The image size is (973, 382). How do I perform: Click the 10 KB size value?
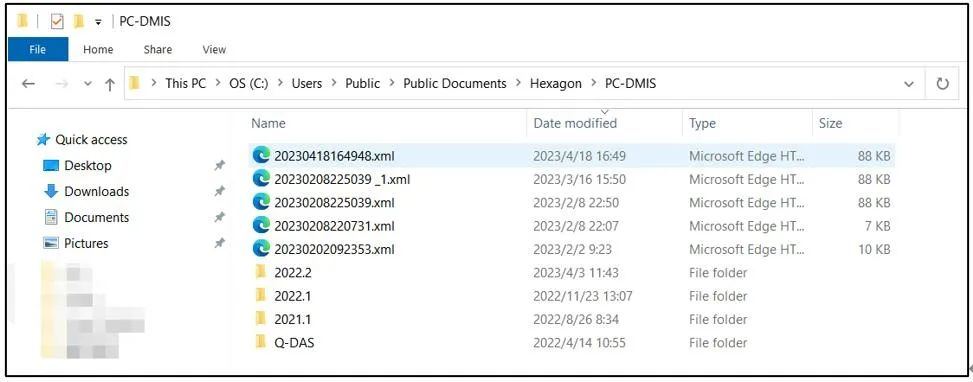coord(874,249)
